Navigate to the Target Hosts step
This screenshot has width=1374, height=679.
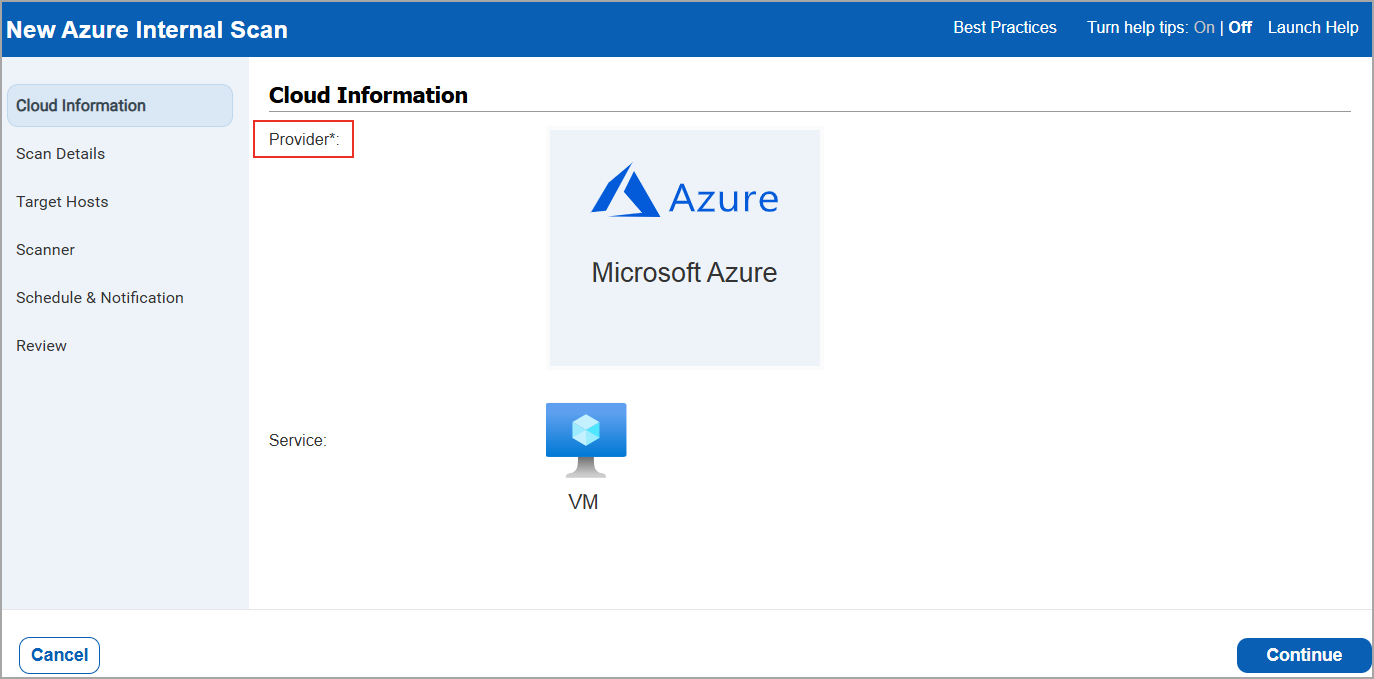[62, 201]
